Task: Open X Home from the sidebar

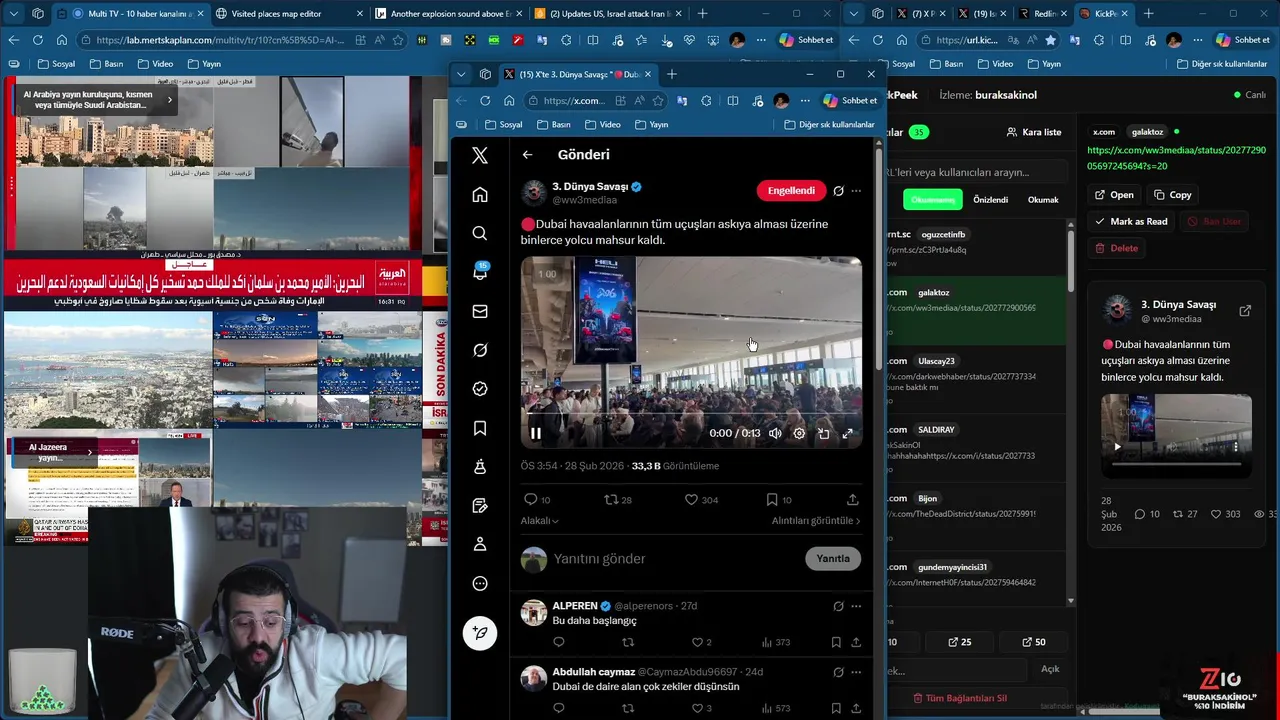Action: point(480,194)
